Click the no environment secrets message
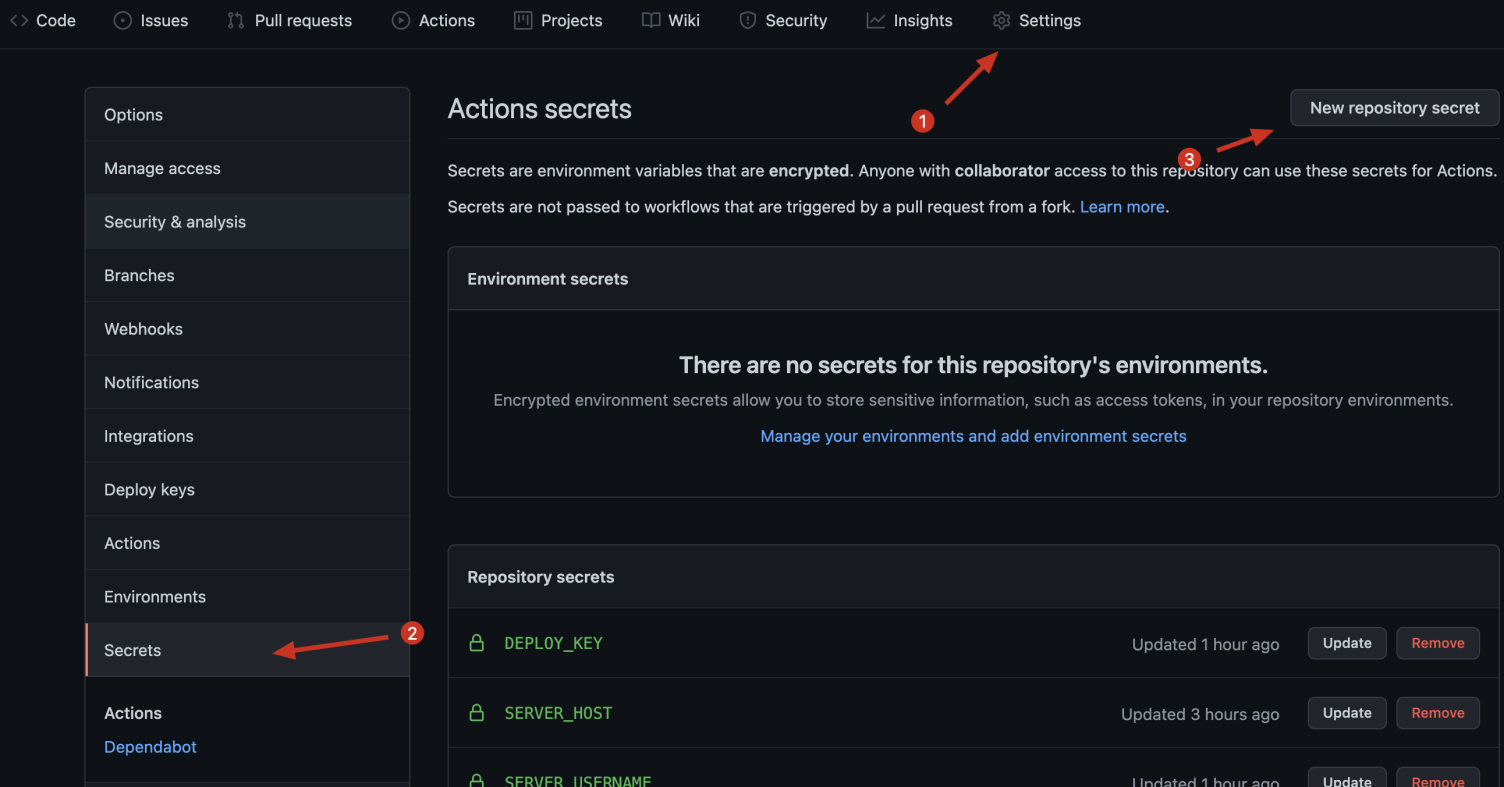 (973, 365)
